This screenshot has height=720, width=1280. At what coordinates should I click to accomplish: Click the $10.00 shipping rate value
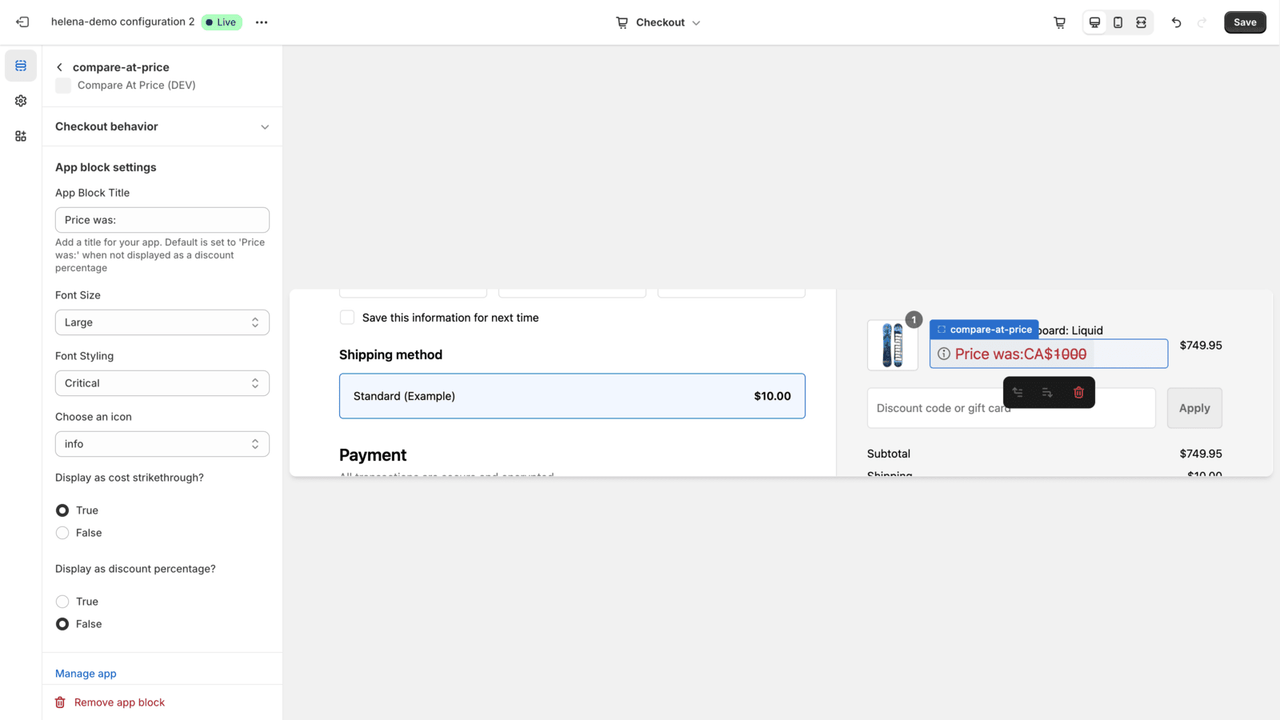772,396
